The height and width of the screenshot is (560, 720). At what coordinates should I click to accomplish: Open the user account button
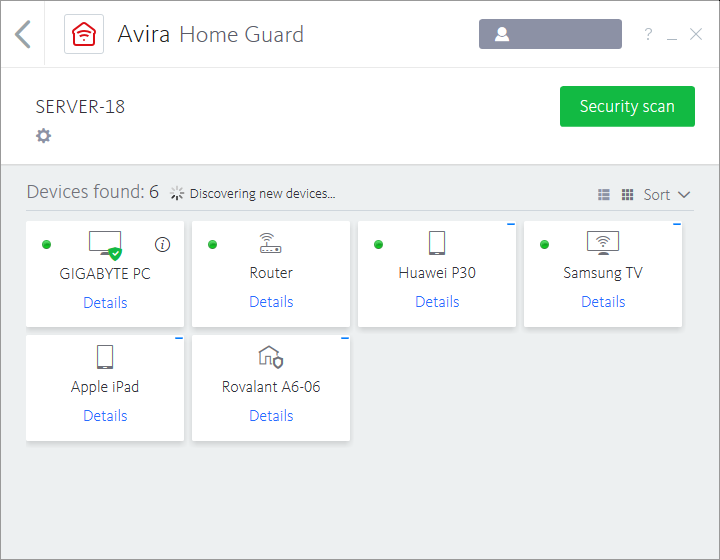tap(550, 34)
